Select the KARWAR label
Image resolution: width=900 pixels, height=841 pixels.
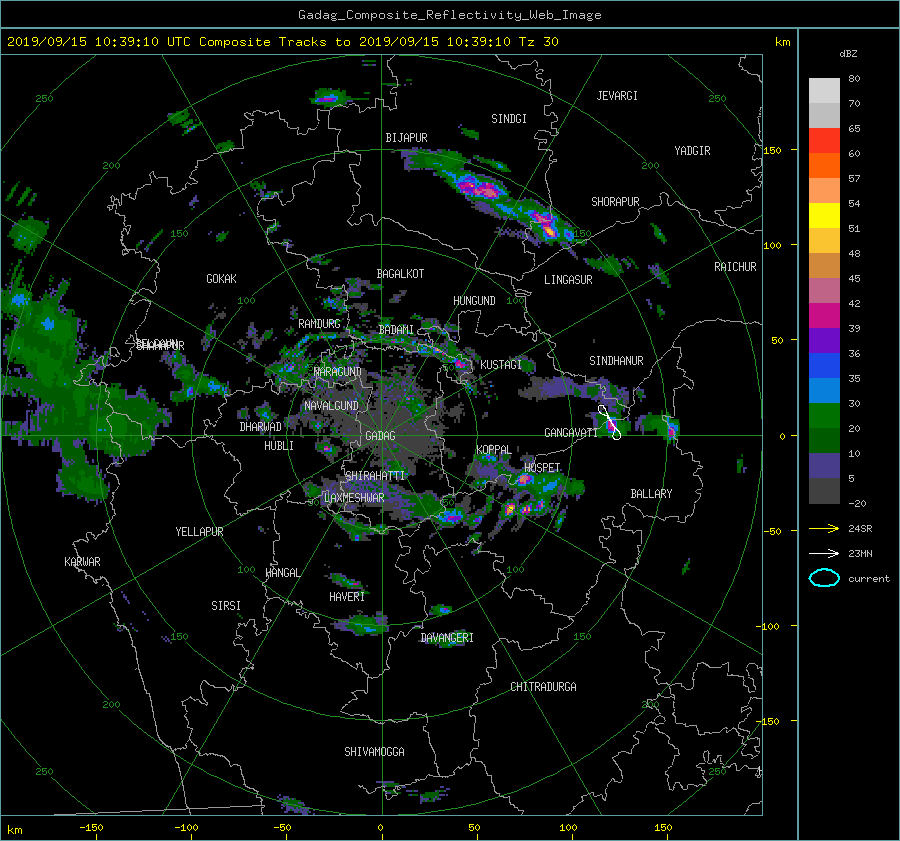82,562
